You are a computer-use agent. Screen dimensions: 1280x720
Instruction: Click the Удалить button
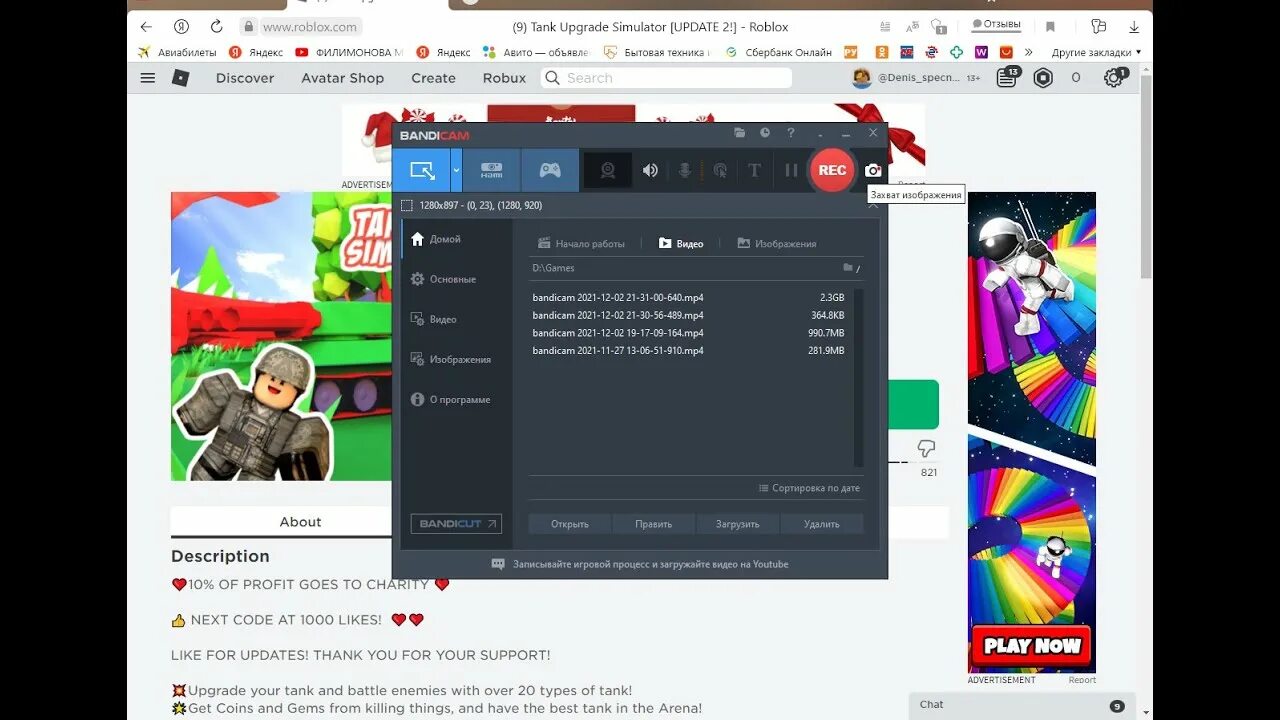[x=822, y=524]
